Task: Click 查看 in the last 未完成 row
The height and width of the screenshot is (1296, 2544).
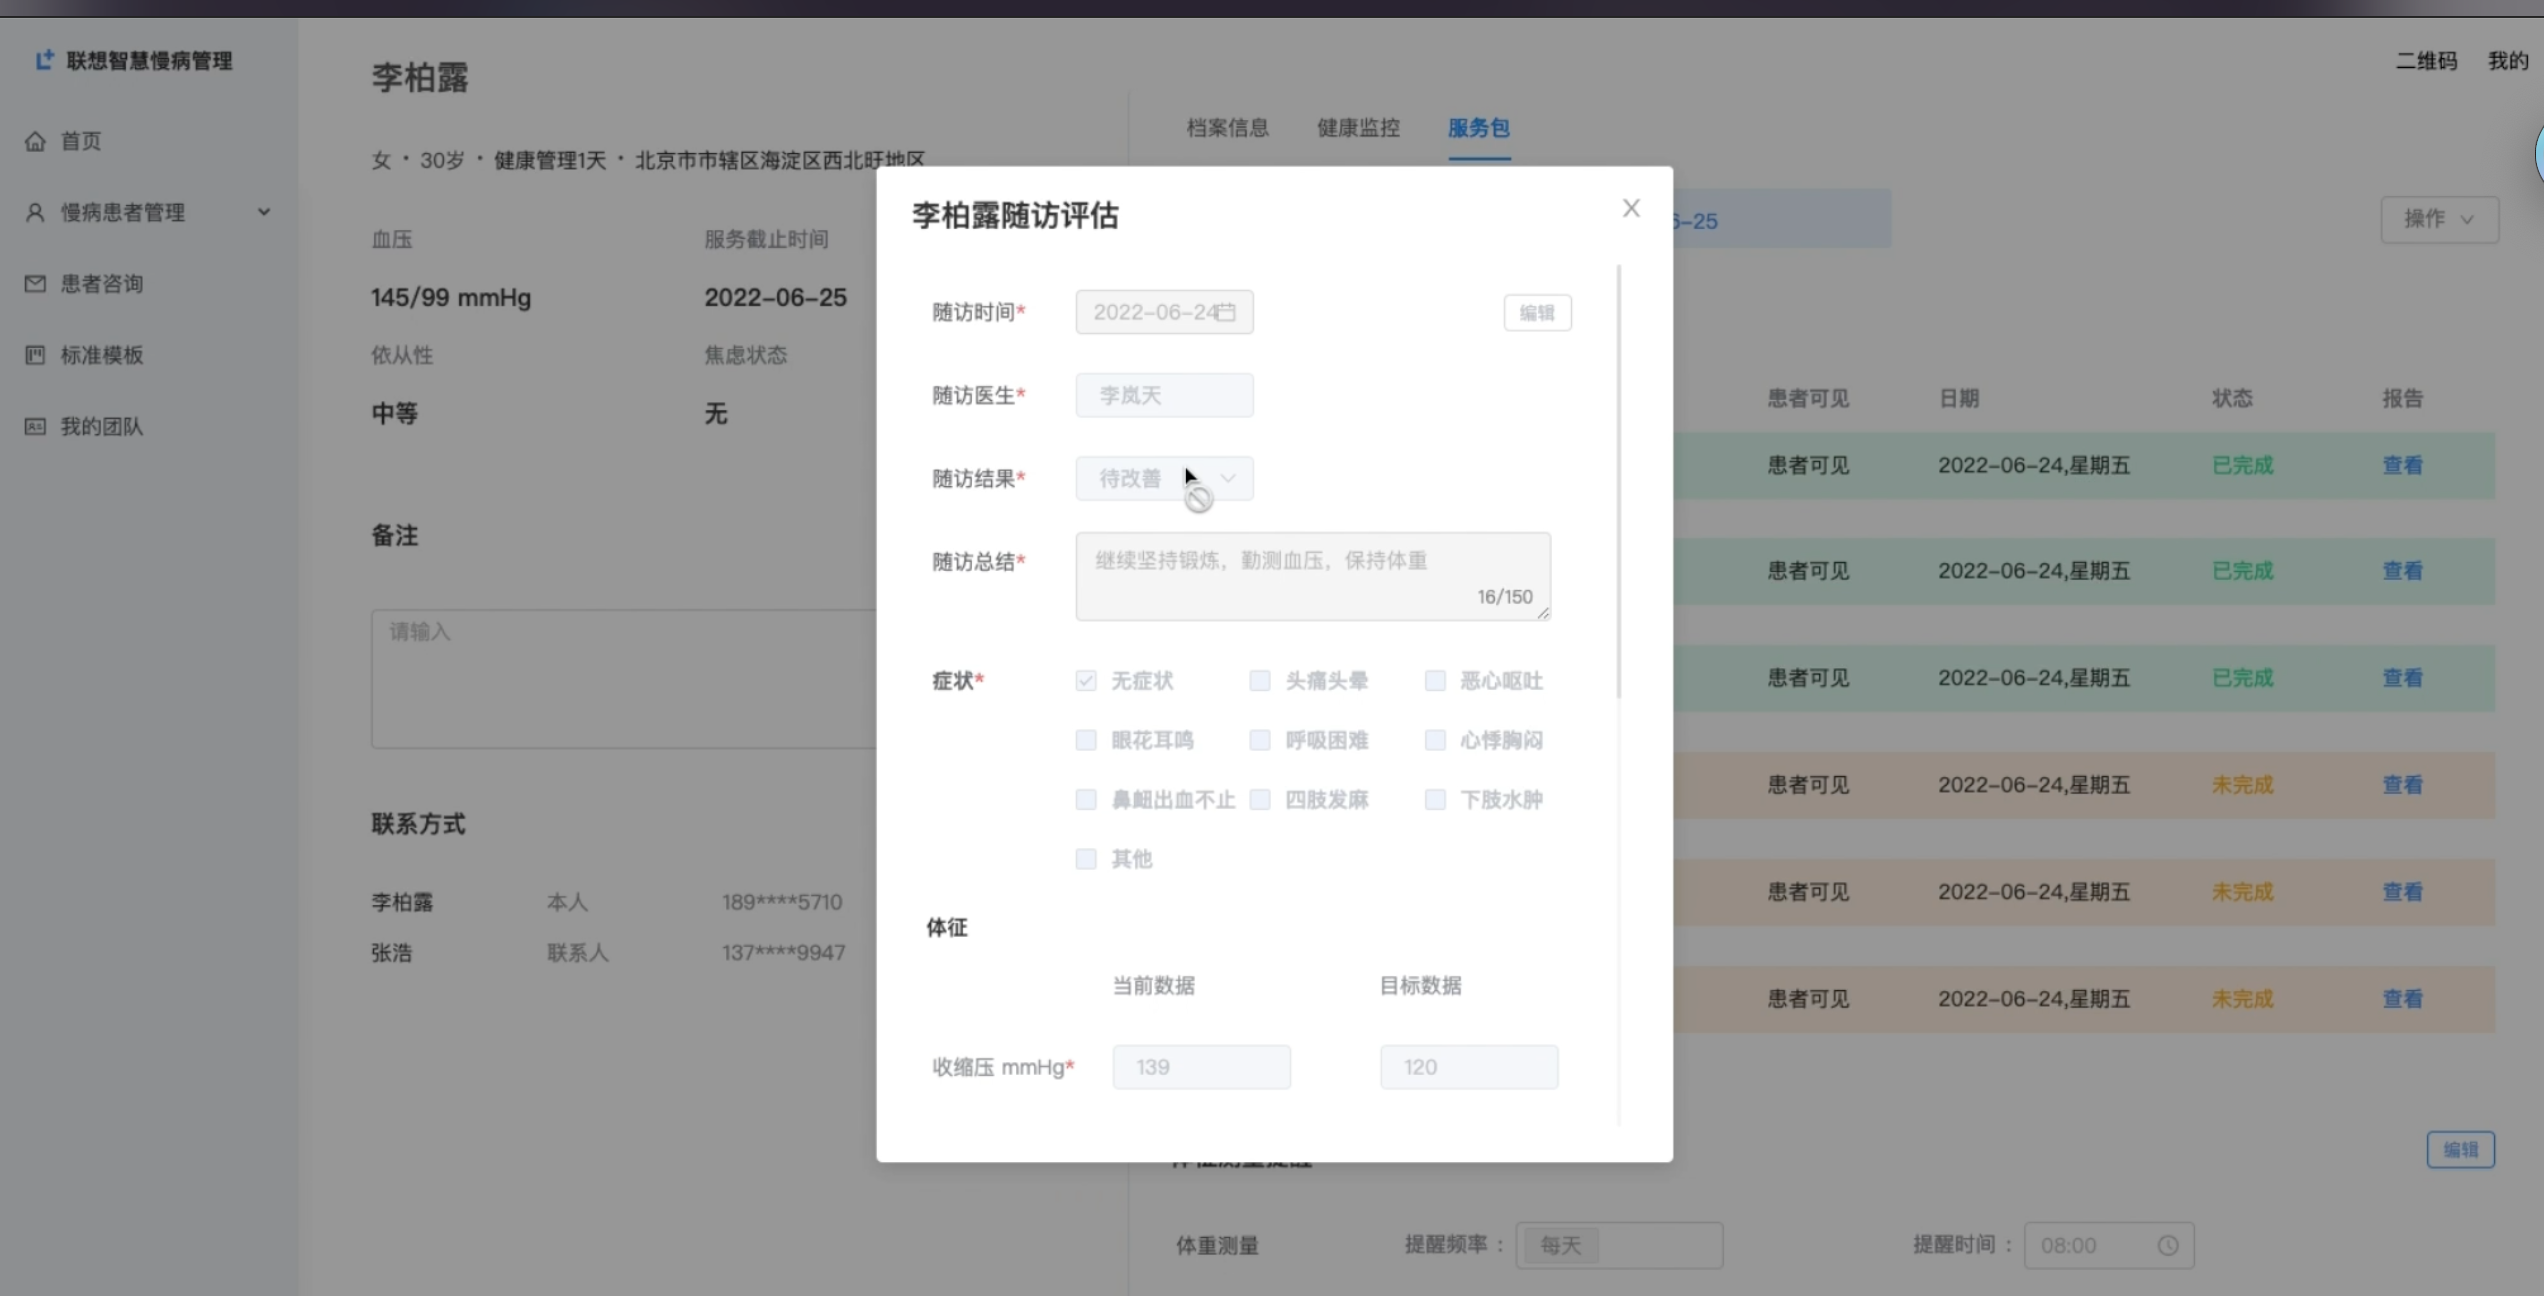Action: point(2402,999)
